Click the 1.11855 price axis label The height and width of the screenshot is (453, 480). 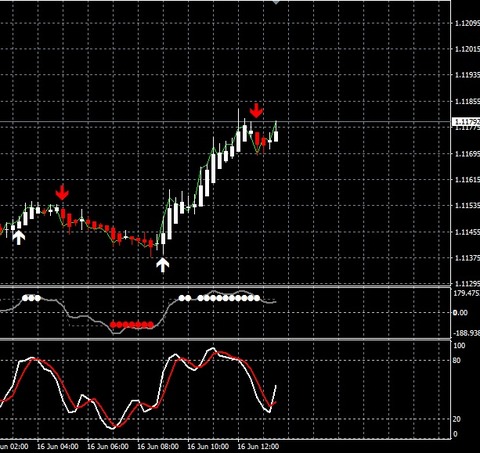467,101
